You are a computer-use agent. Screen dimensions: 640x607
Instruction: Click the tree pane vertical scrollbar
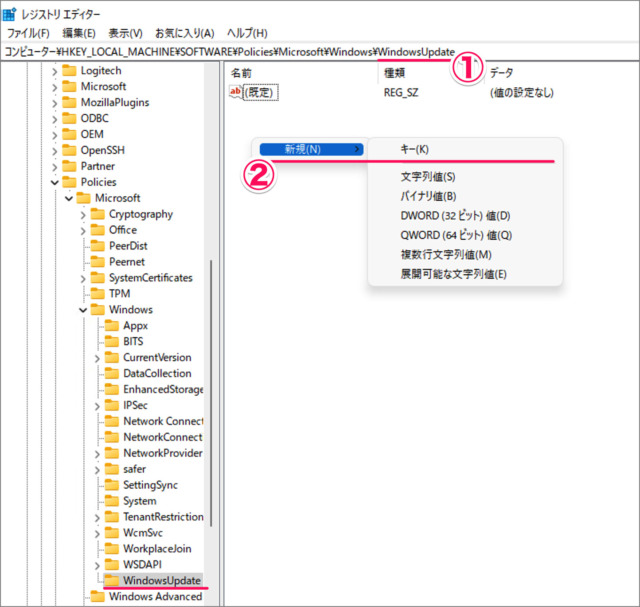211,392
